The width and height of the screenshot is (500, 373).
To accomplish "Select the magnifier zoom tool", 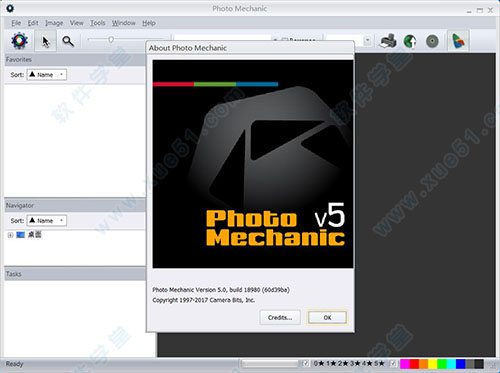I will point(68,41).
